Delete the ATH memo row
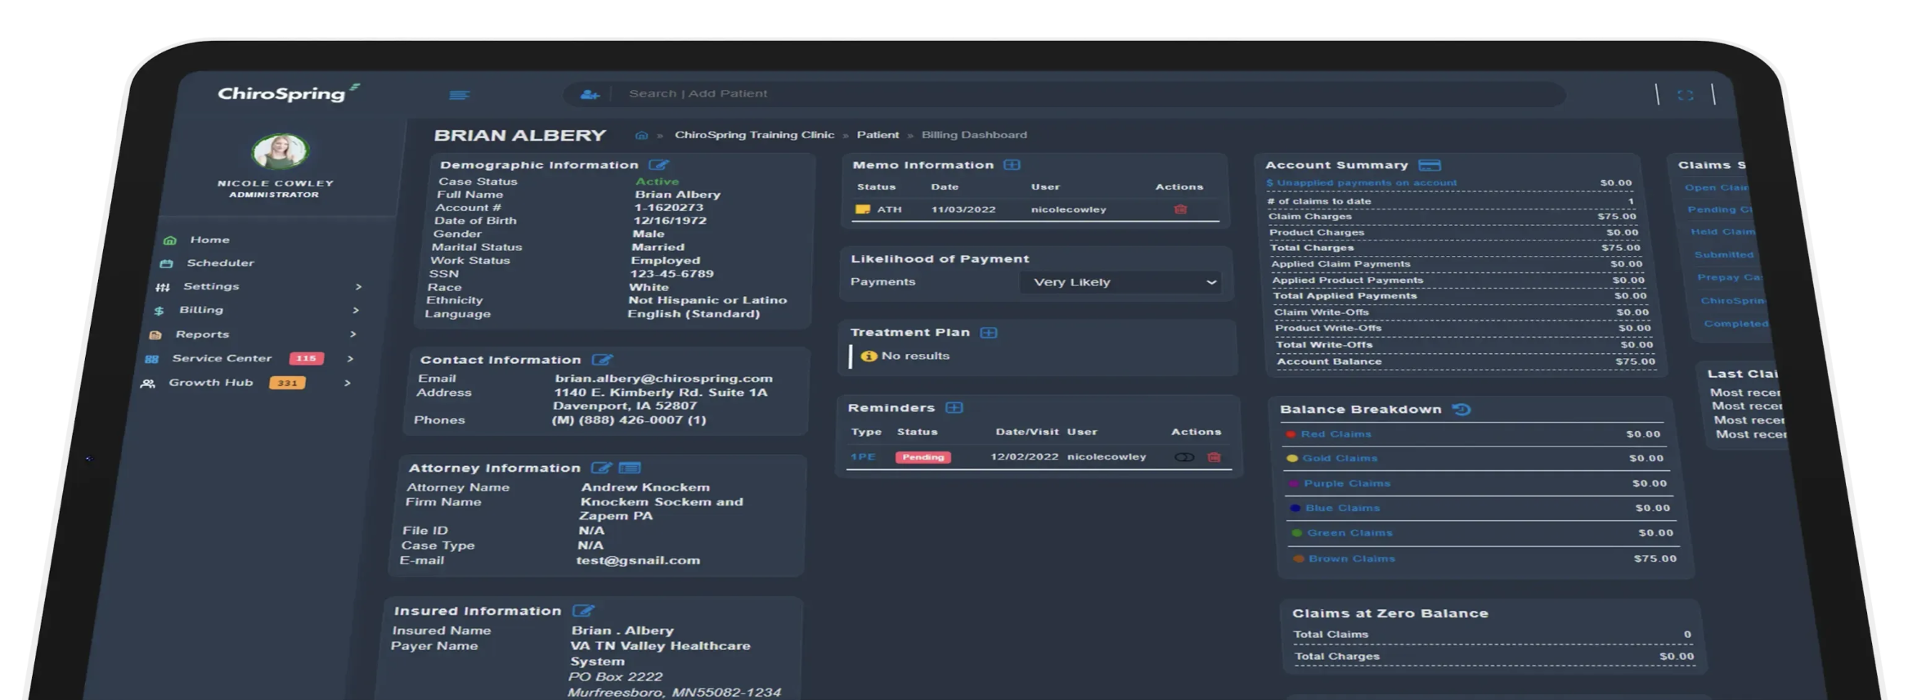The height and width of the screenshot is (700, 1917). click(1180, 210)
